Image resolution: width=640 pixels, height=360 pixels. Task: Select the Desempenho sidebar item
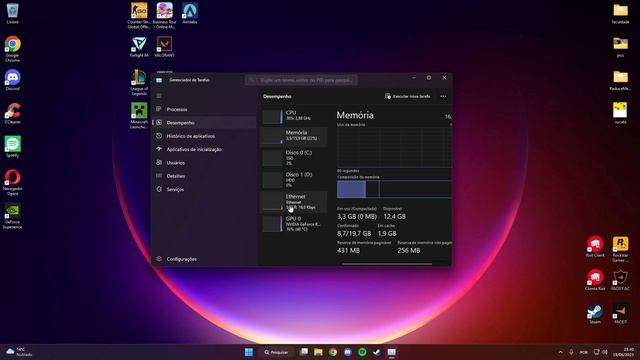pos(204,122)
